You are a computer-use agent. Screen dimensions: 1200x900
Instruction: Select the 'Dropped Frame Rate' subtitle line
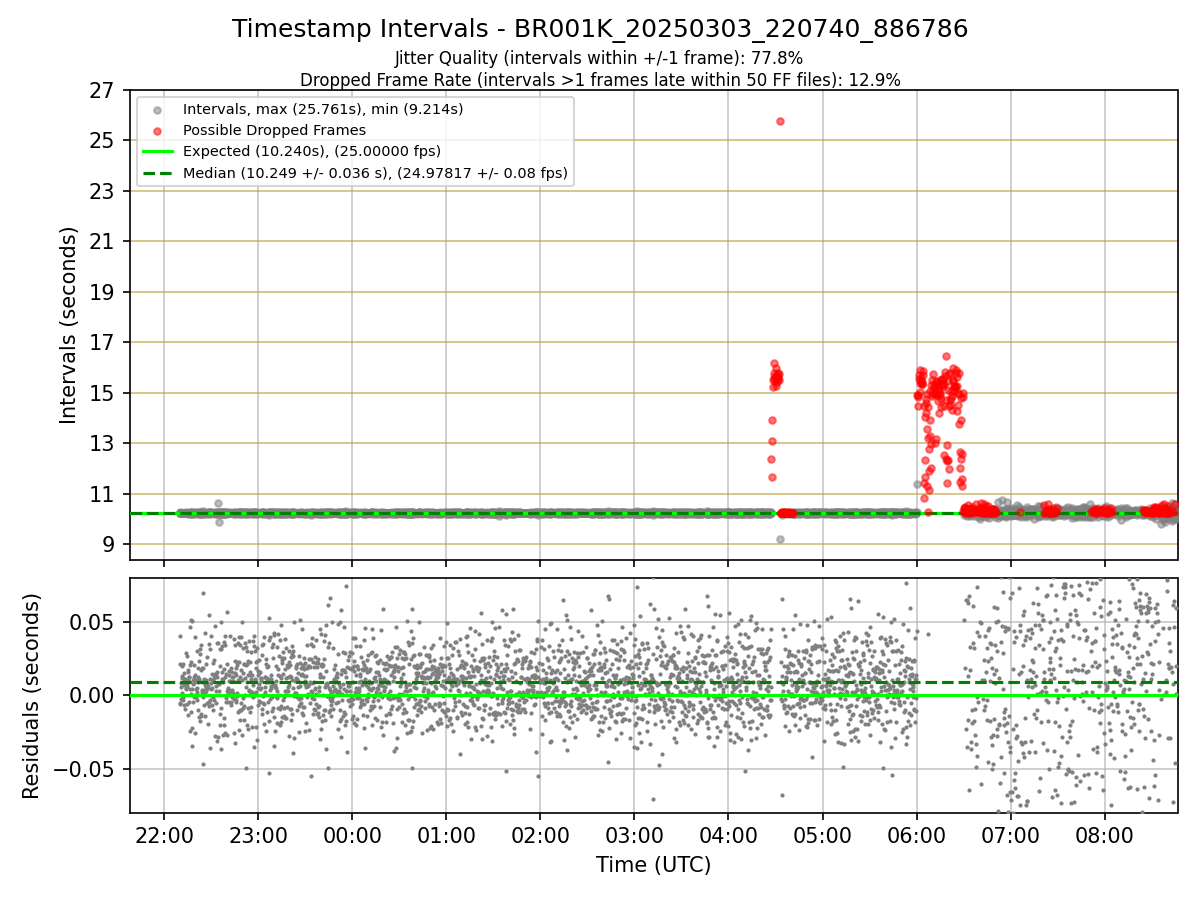pos(600,80)
